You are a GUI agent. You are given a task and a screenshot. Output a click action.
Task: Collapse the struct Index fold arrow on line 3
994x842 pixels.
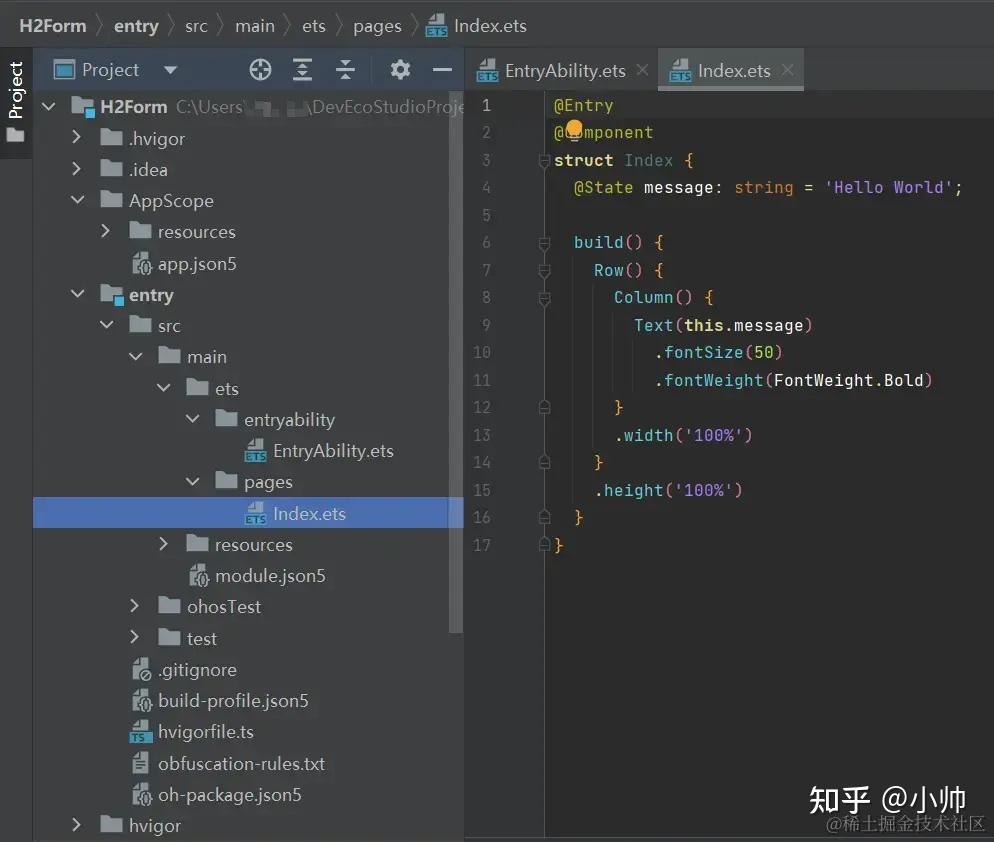[x=543, y=160]
